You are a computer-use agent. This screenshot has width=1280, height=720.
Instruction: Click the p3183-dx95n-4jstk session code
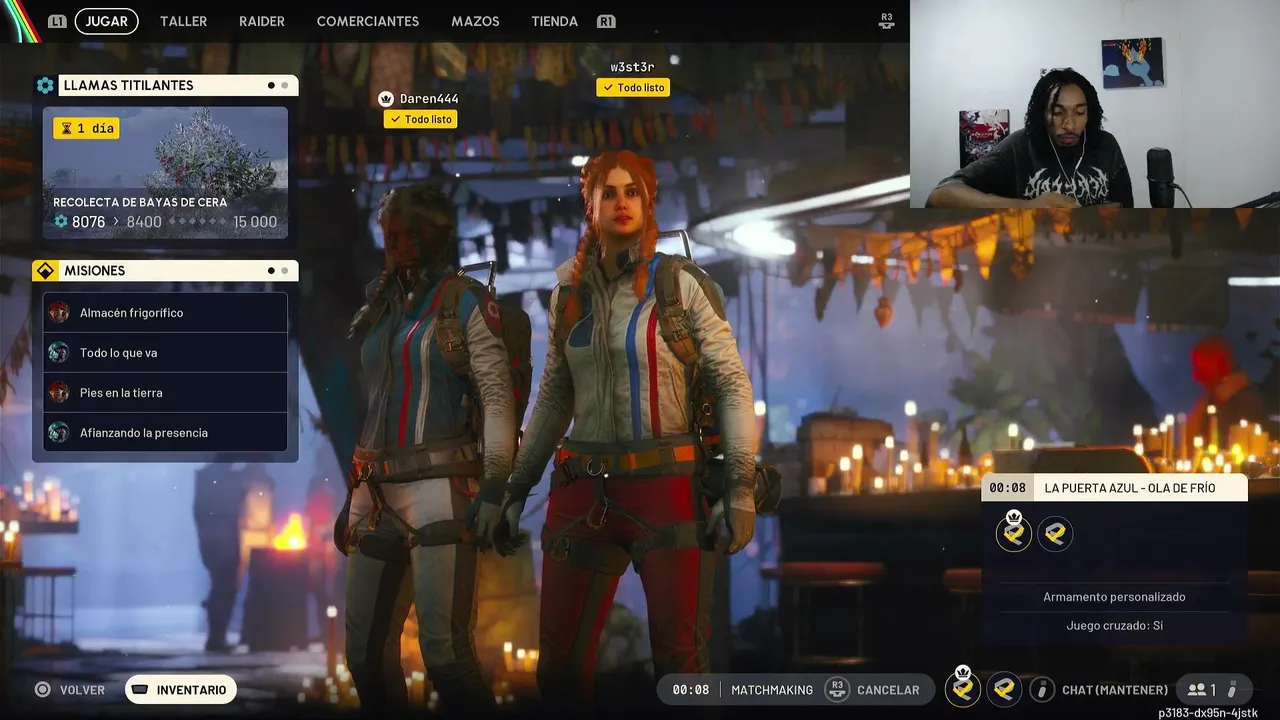tap(1208, 713)
